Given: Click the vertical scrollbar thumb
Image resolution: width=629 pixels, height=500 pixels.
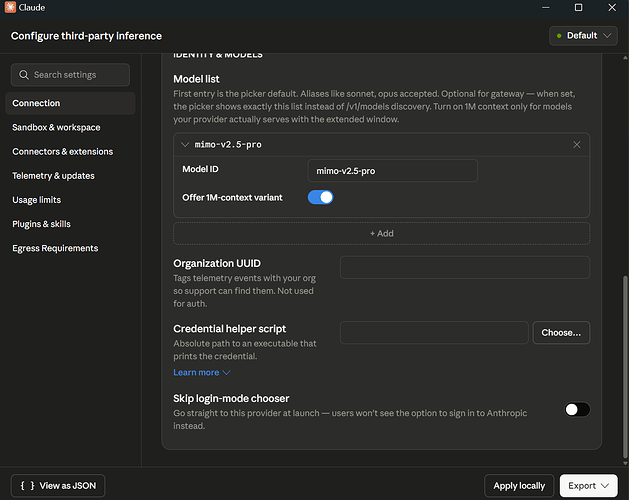Looking at the screenshot, I should click(x=625, y=366).
